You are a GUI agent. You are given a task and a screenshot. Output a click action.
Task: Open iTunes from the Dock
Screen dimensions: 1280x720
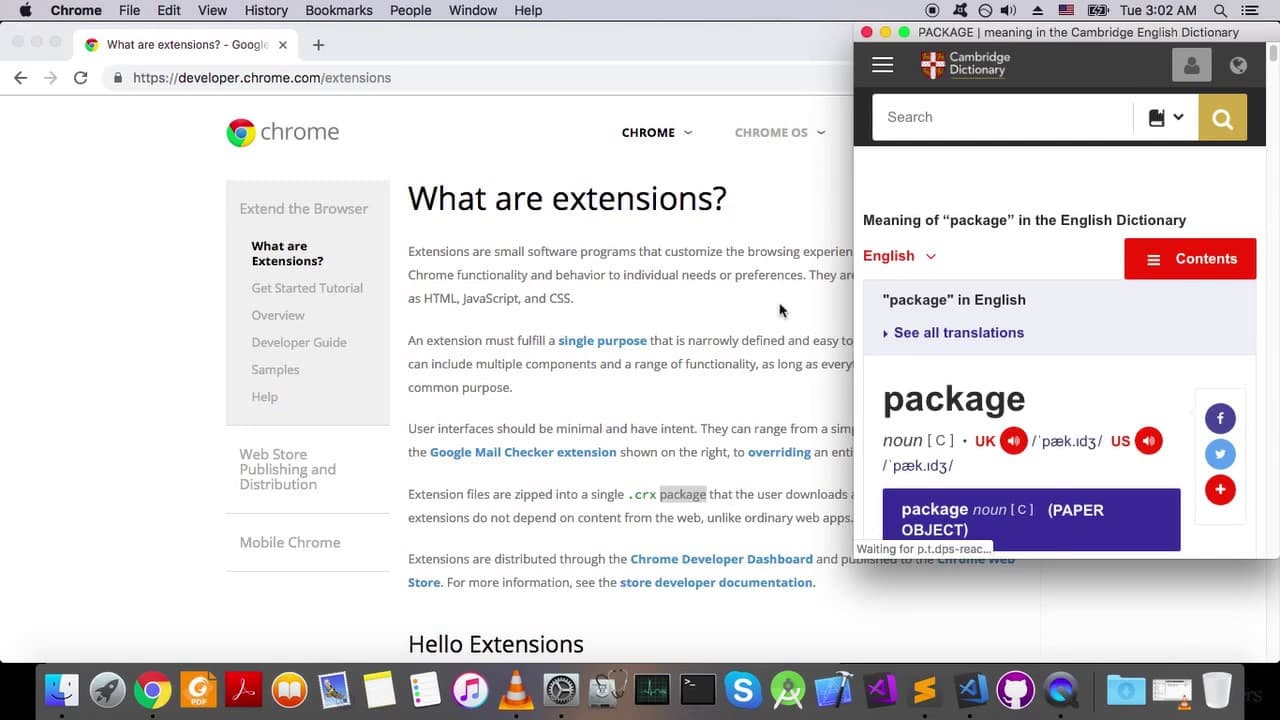click(x=470, y=690)
